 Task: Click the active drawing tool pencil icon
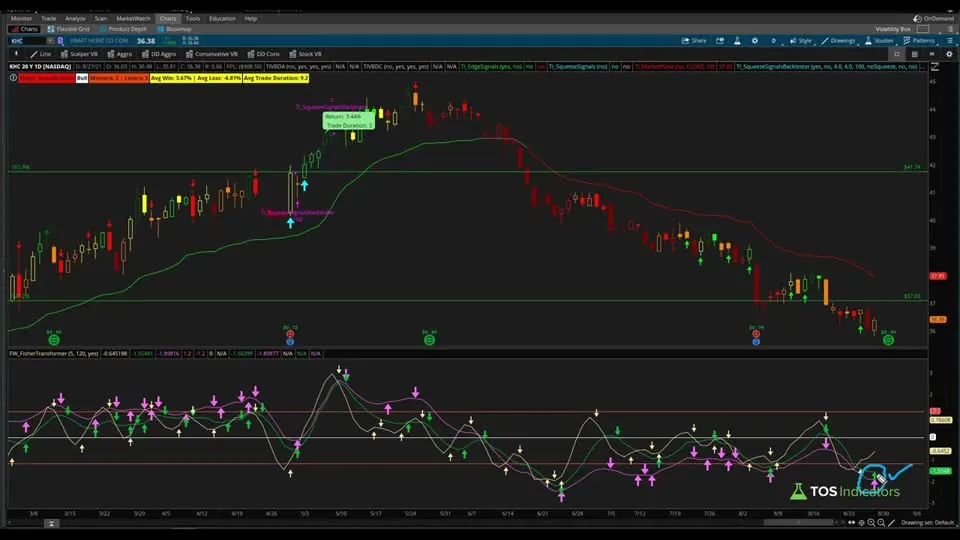pos(891,522)
